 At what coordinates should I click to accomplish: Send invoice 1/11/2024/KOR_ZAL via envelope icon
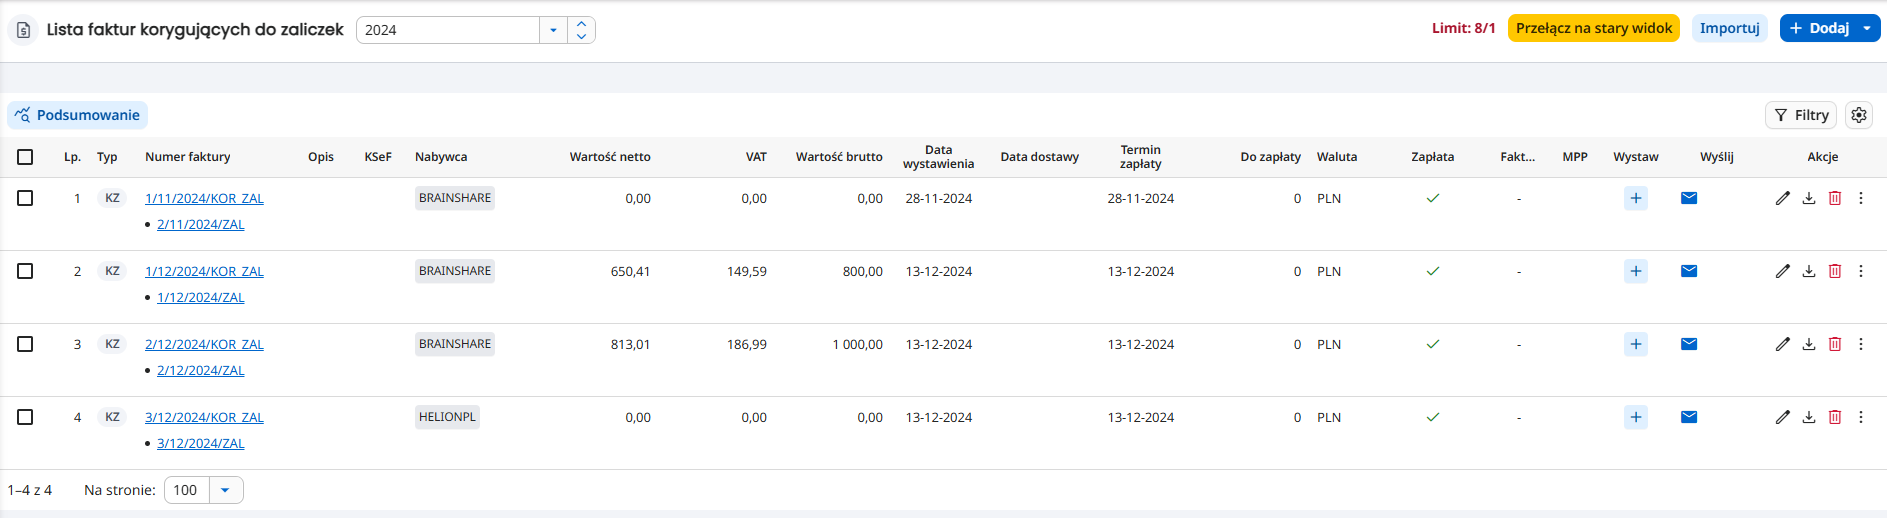click(1688, 198)
